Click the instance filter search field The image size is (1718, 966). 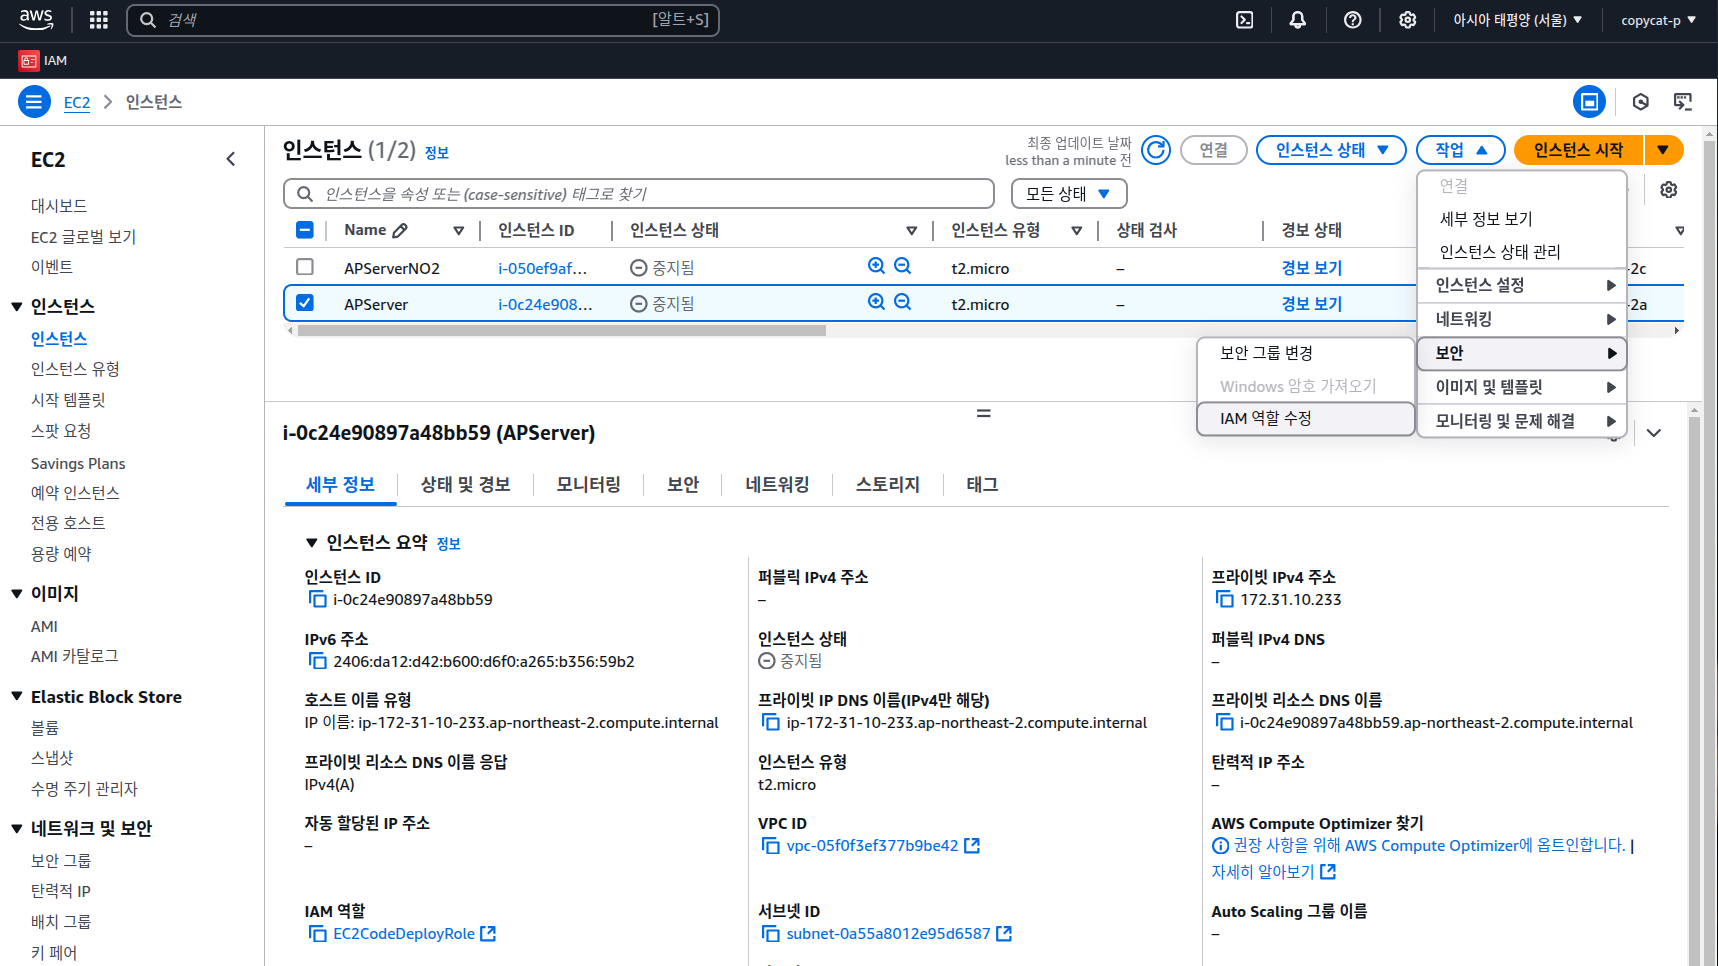pyautogui.click(x=639, y=194)
